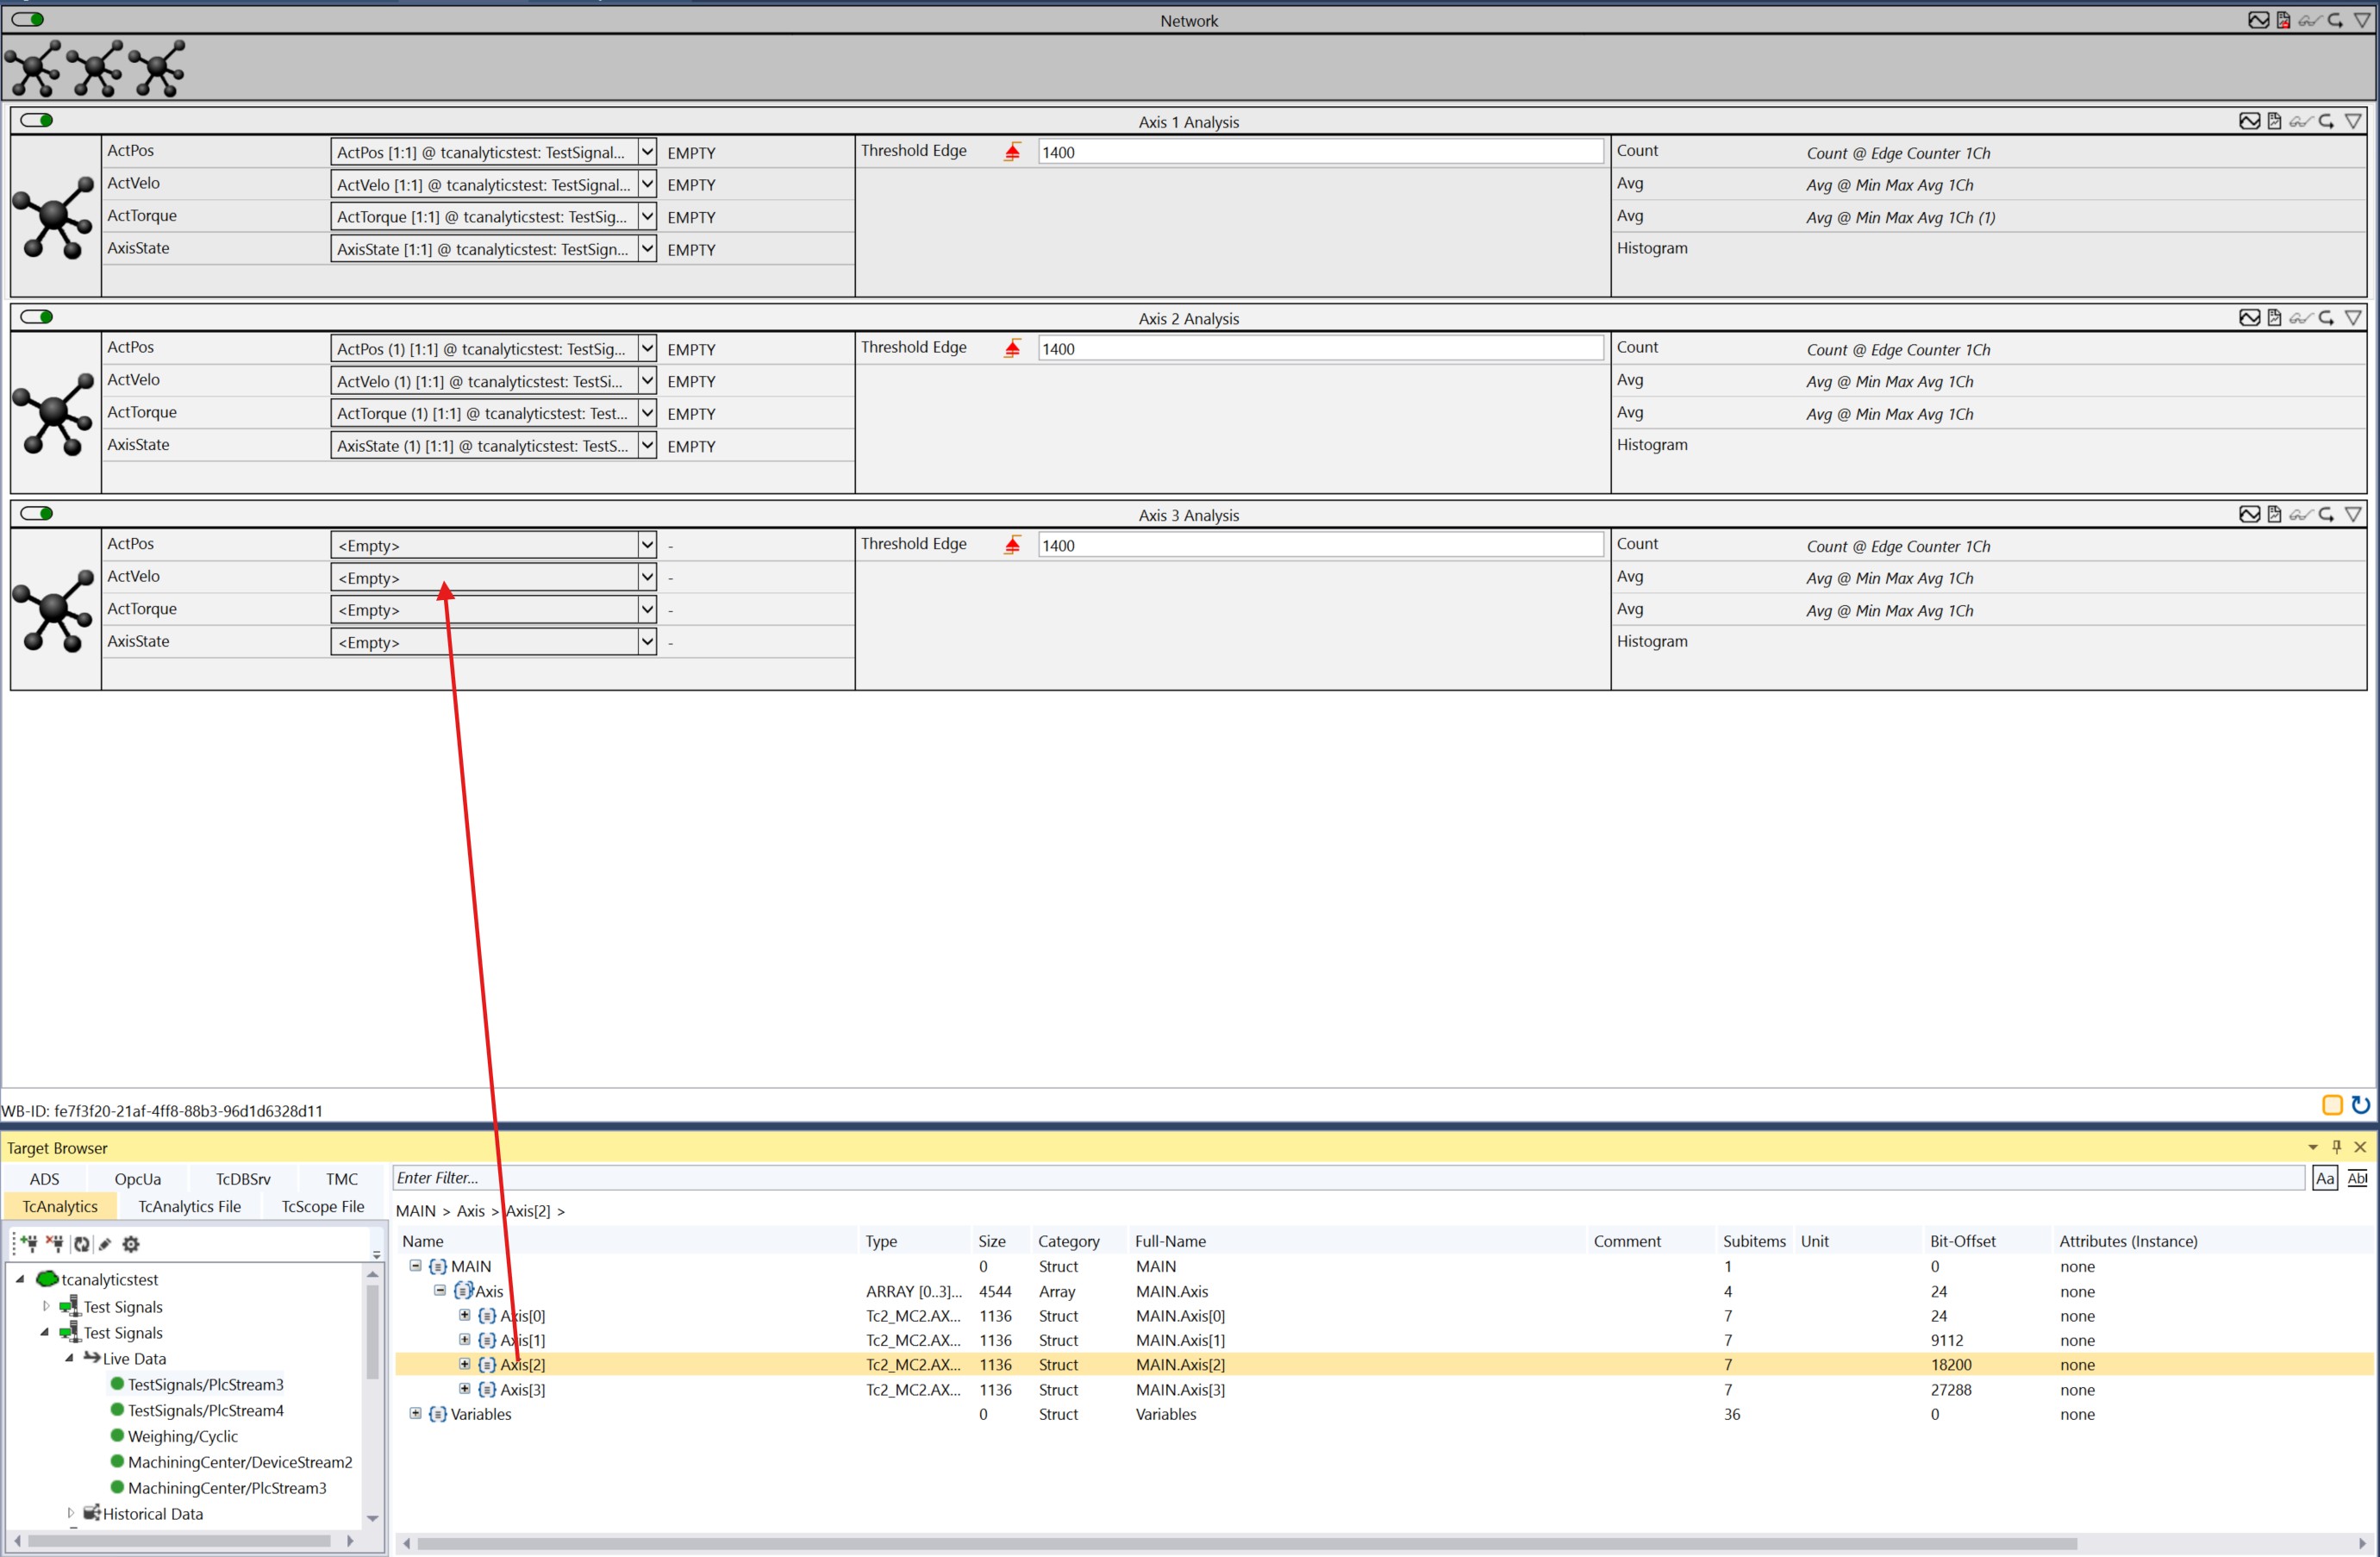
Task: Click the pencil edit icon in broker toolbar
Action: click(105, 1243)
